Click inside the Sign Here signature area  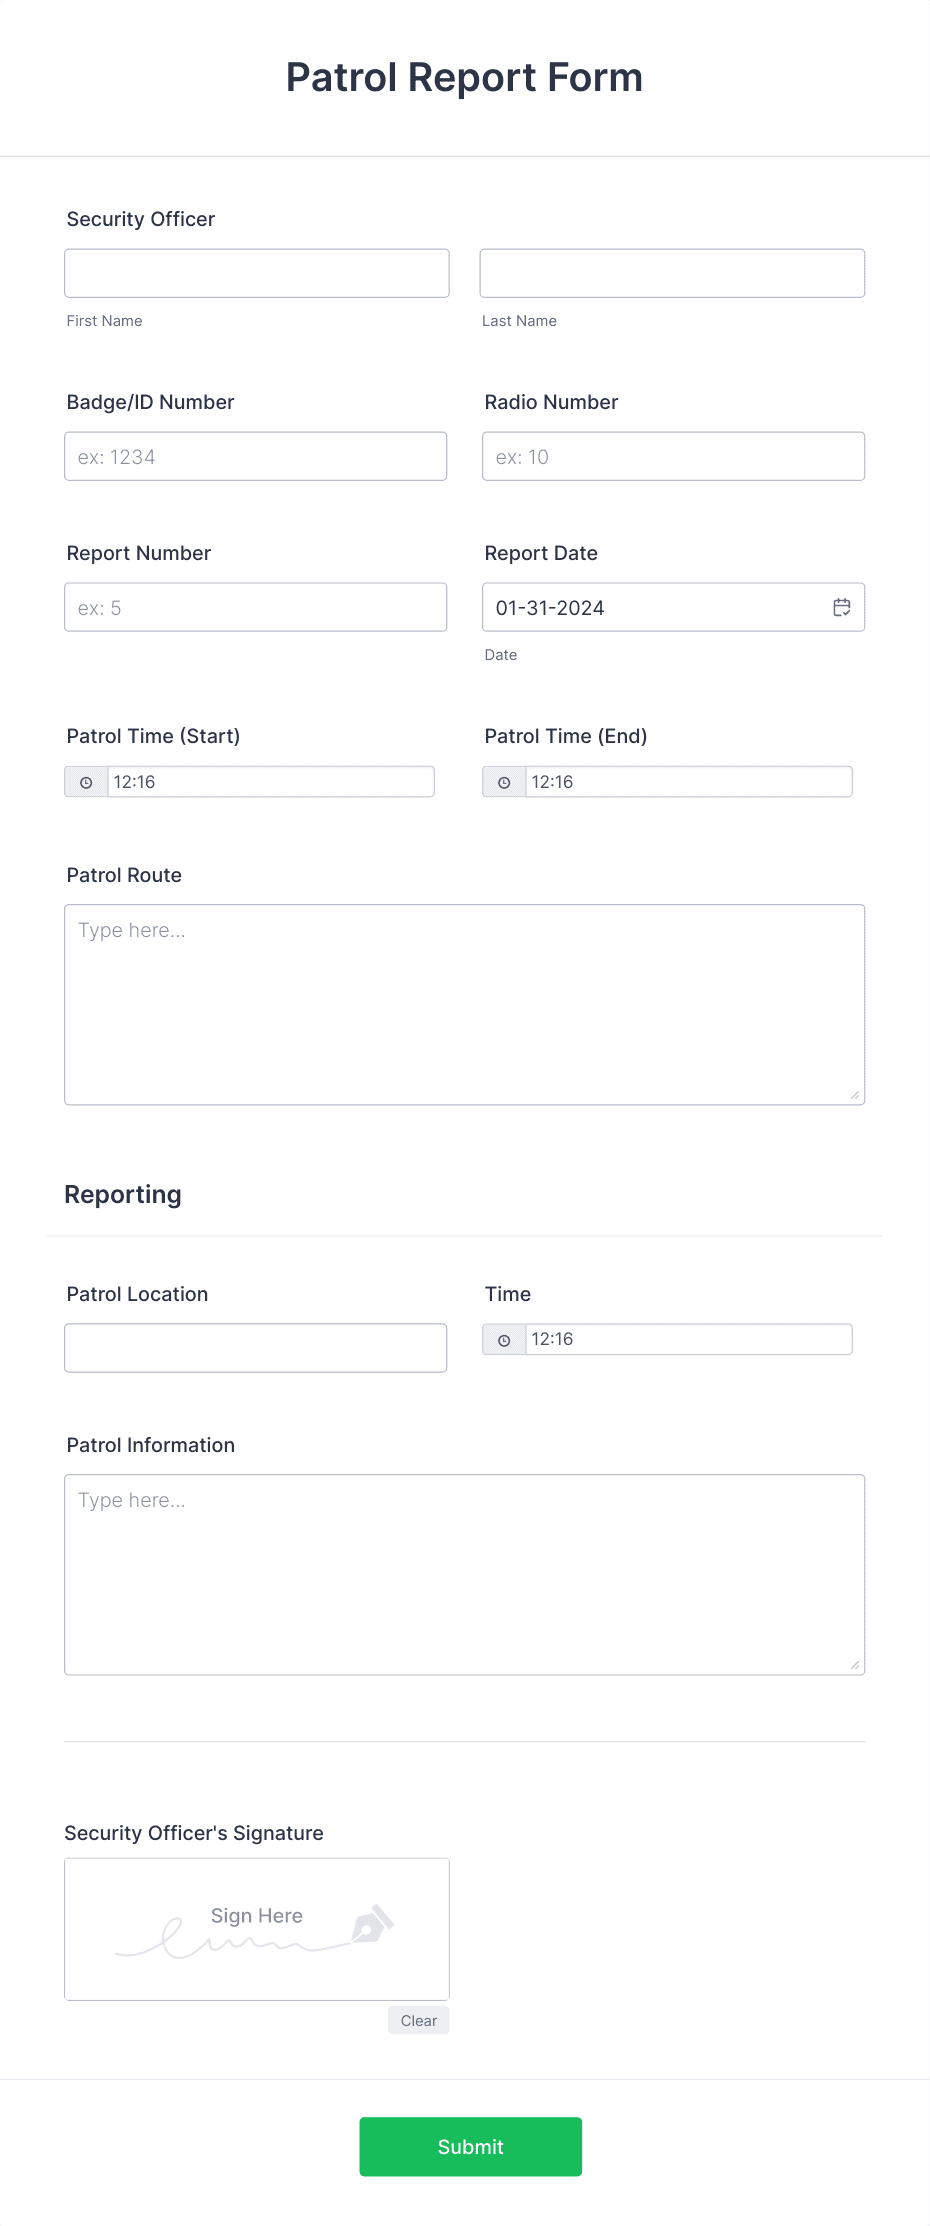point(256,1928)
